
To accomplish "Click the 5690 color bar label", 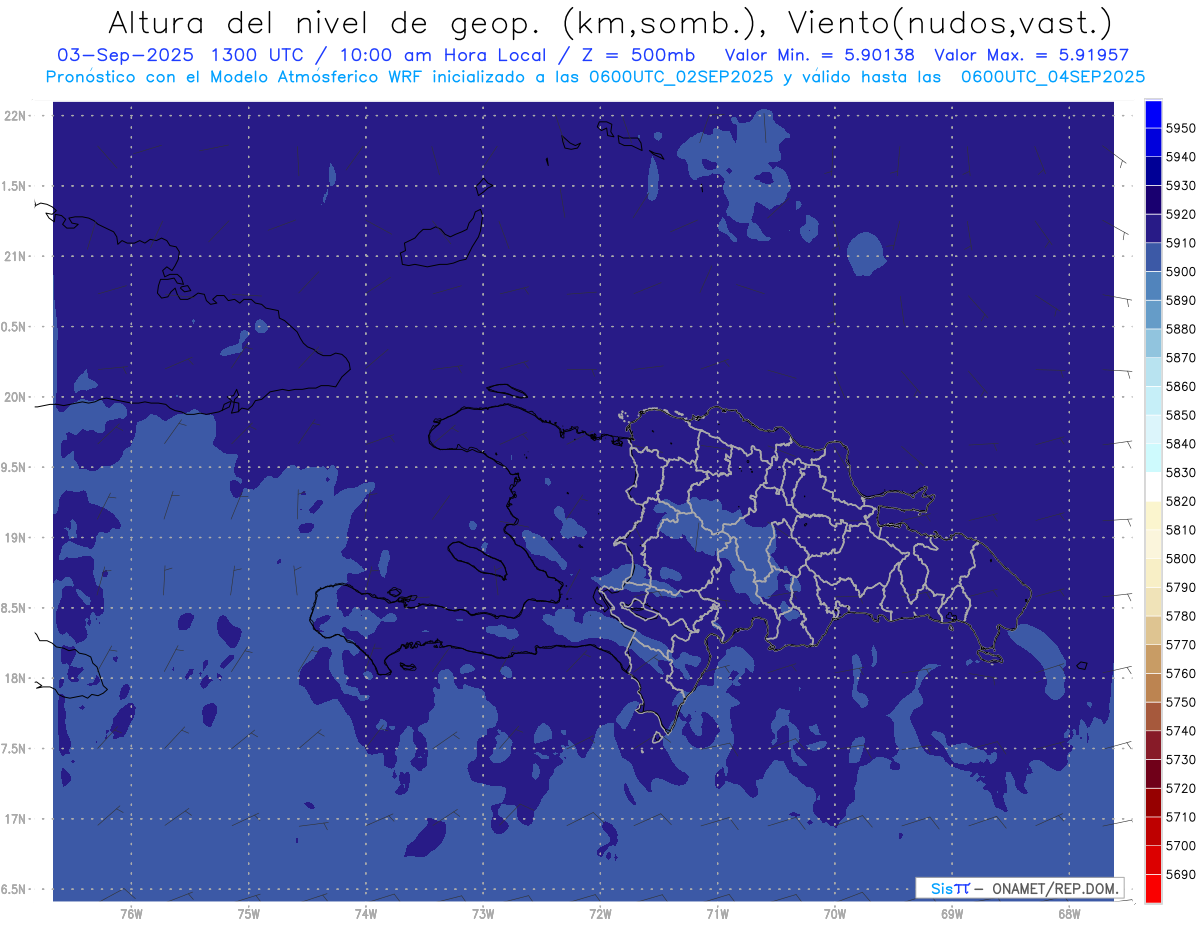I will 1181,874.
